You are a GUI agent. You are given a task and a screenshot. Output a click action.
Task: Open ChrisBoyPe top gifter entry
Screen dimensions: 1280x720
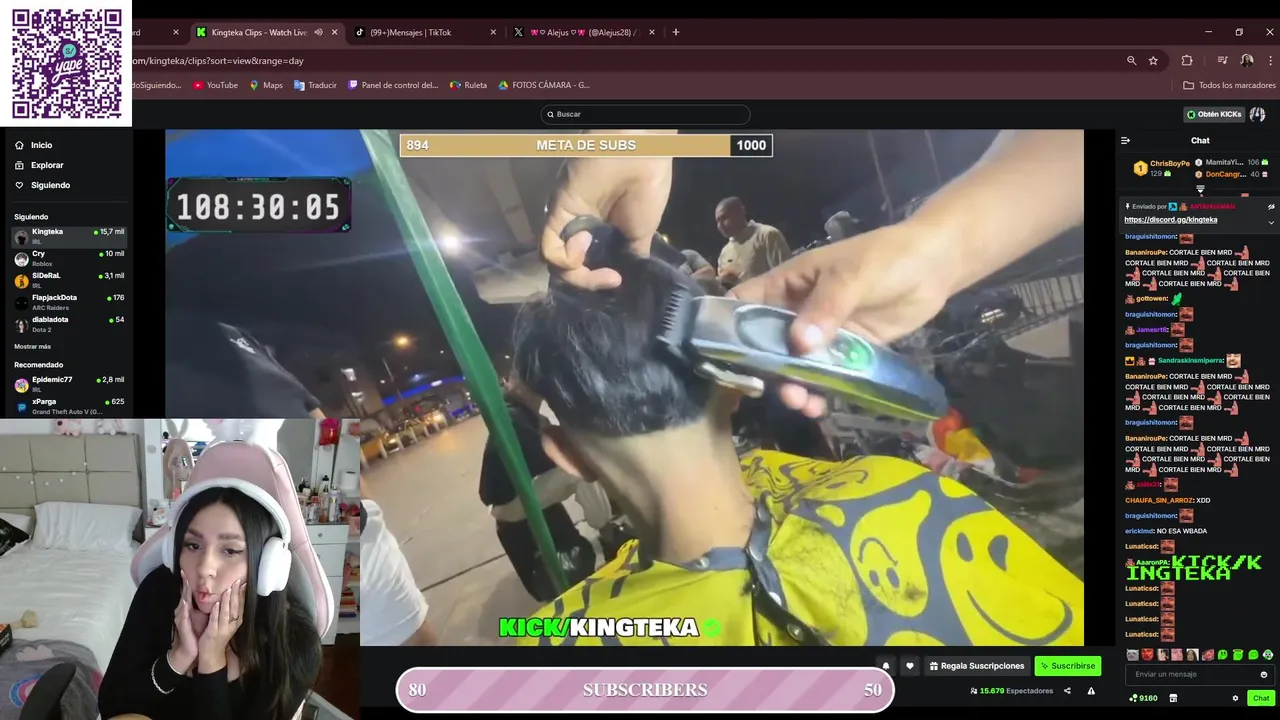pyautogui.click(x=1161, y=168)
